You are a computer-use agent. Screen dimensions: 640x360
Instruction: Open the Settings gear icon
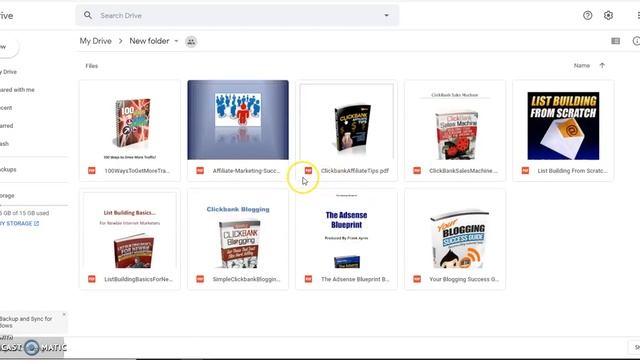click(608, 16)
